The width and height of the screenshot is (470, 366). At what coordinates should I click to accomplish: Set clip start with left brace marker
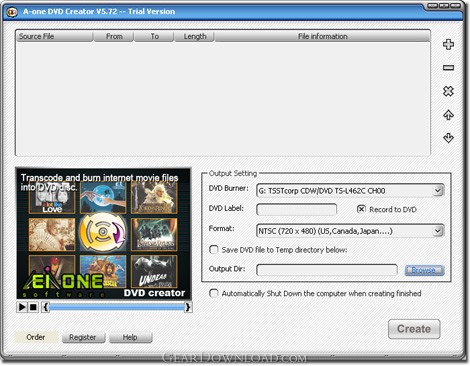pyautogui.click(x=45, y=307)
